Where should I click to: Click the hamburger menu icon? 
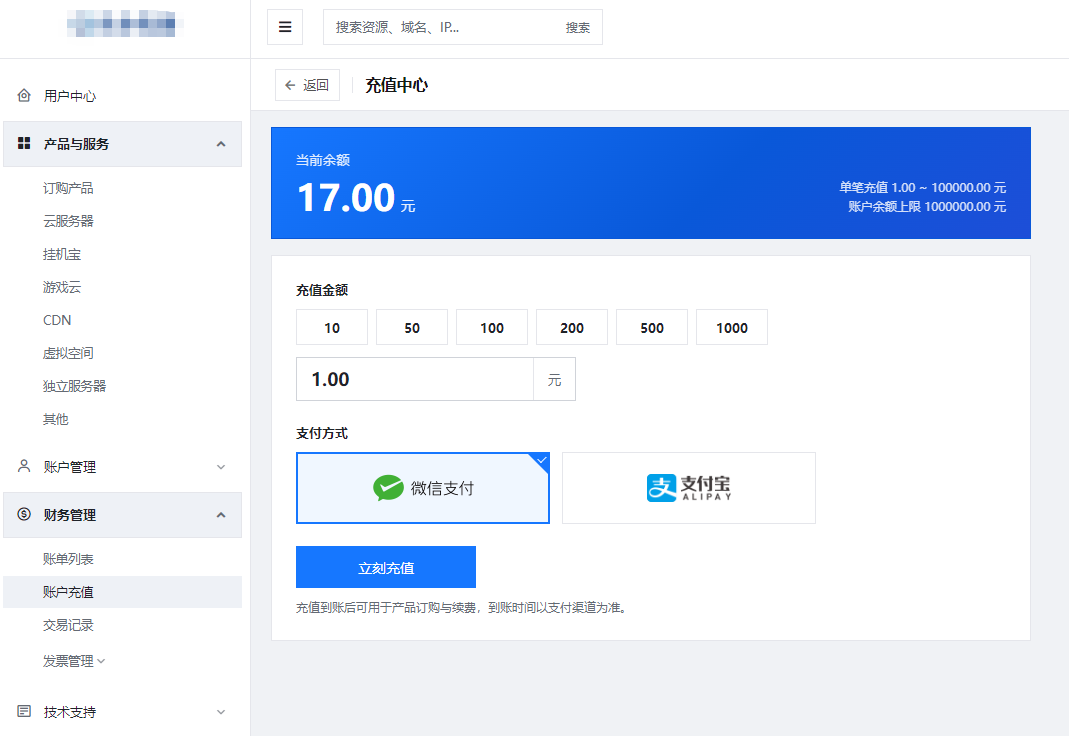pos(285,27)
